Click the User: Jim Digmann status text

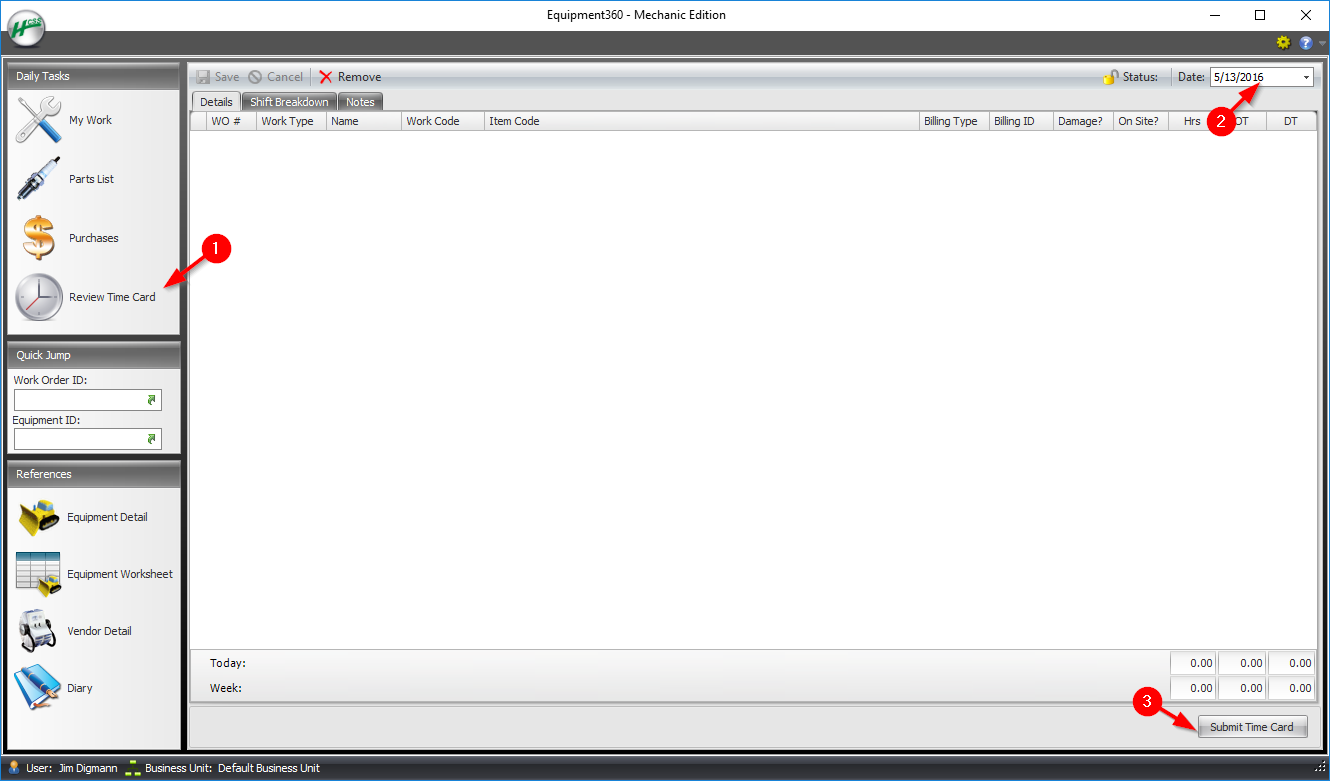[71, 768]
